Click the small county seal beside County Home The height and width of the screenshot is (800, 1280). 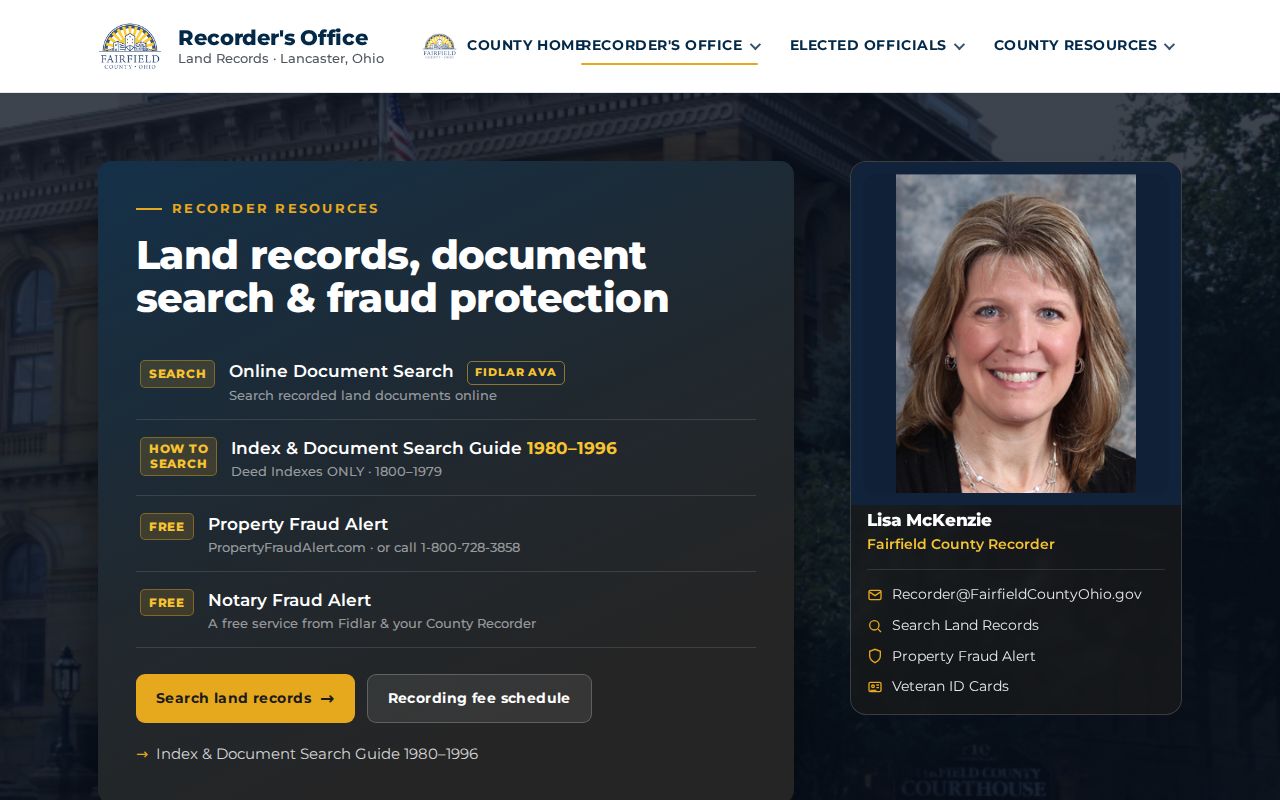pos(439,46)
